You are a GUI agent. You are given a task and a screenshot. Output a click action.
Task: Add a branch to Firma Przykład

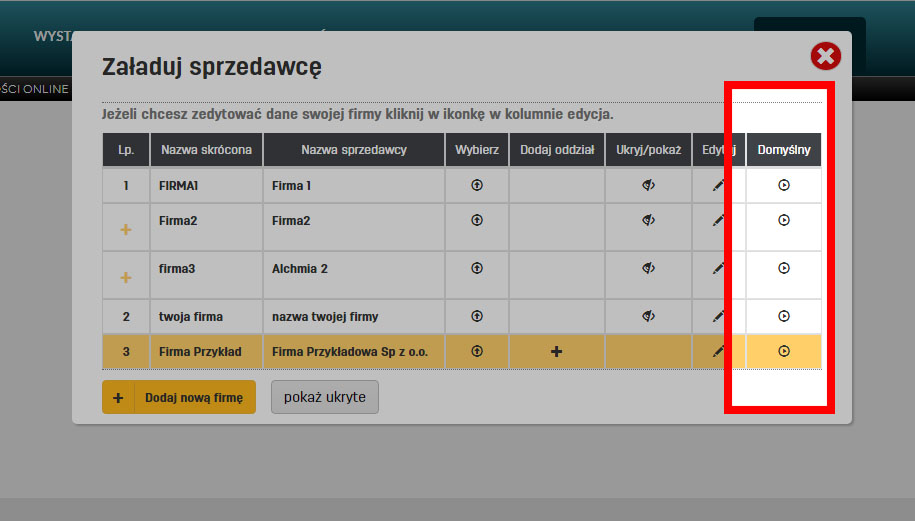[x=556, y=351]
